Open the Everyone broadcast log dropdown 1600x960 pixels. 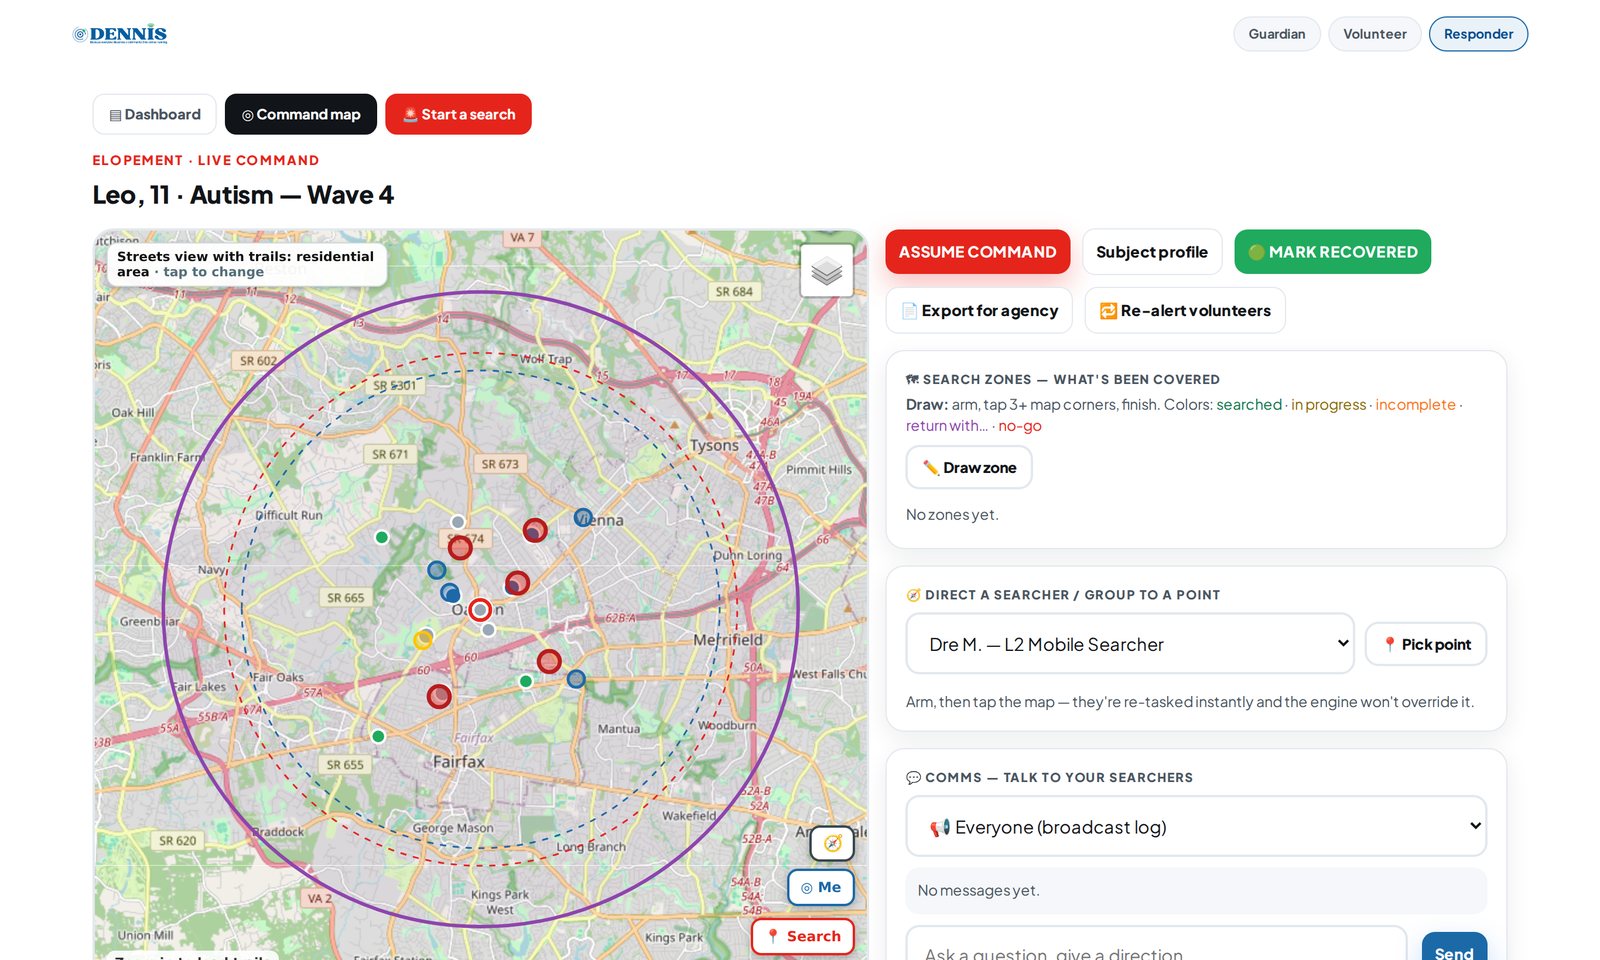(x=1196, y=826)
